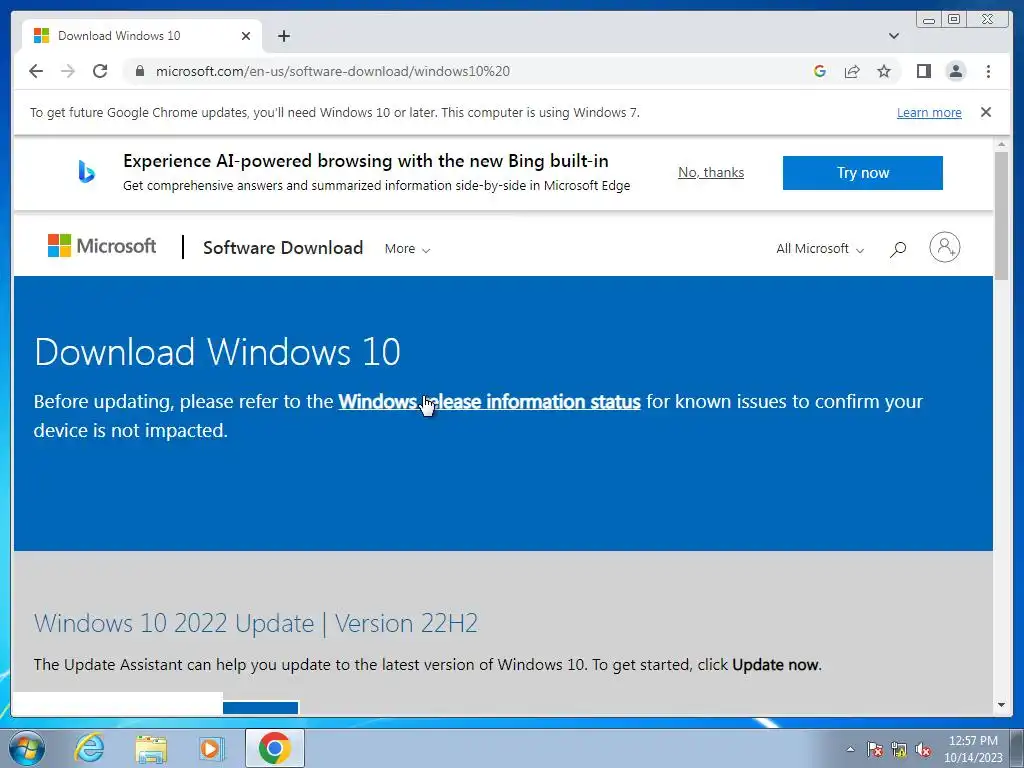Screen dimensions: 1024x768
Task: Open the Software Download link
Action: [283, 248]
